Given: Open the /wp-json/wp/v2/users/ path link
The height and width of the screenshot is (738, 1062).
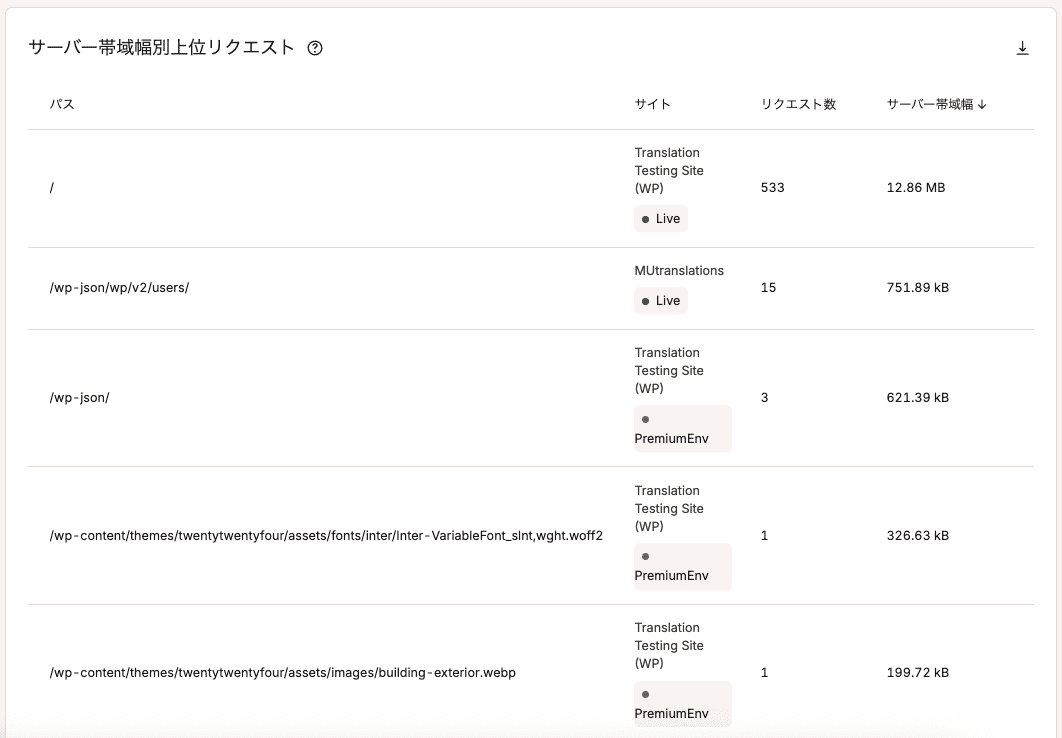Looking at the screenshot, I should (117, 288).
